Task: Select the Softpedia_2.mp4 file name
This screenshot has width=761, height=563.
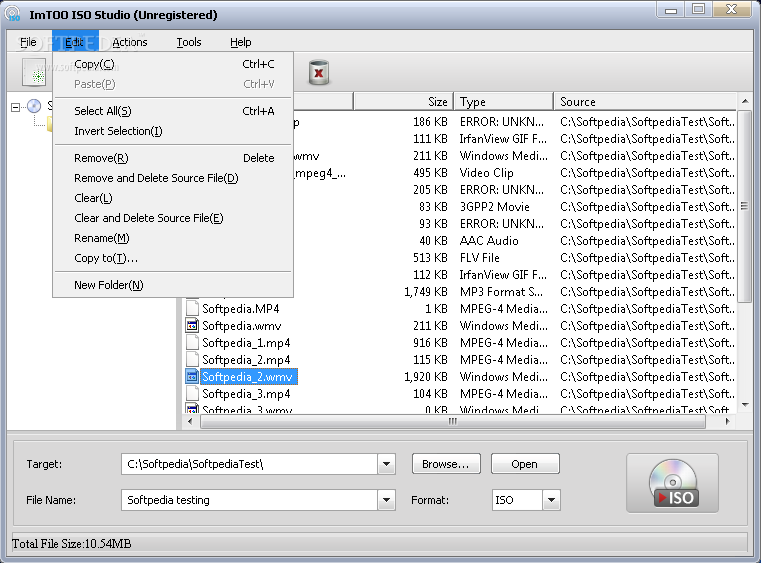Action: coord(246,360)
